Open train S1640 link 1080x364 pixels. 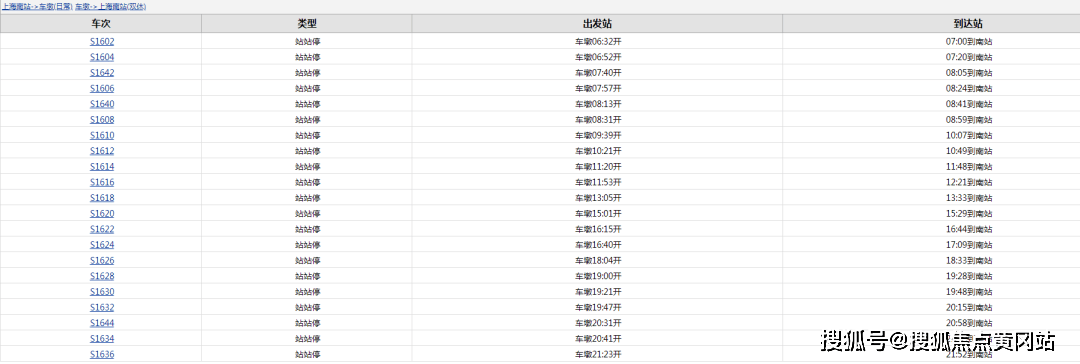click(x=102, y=104)
